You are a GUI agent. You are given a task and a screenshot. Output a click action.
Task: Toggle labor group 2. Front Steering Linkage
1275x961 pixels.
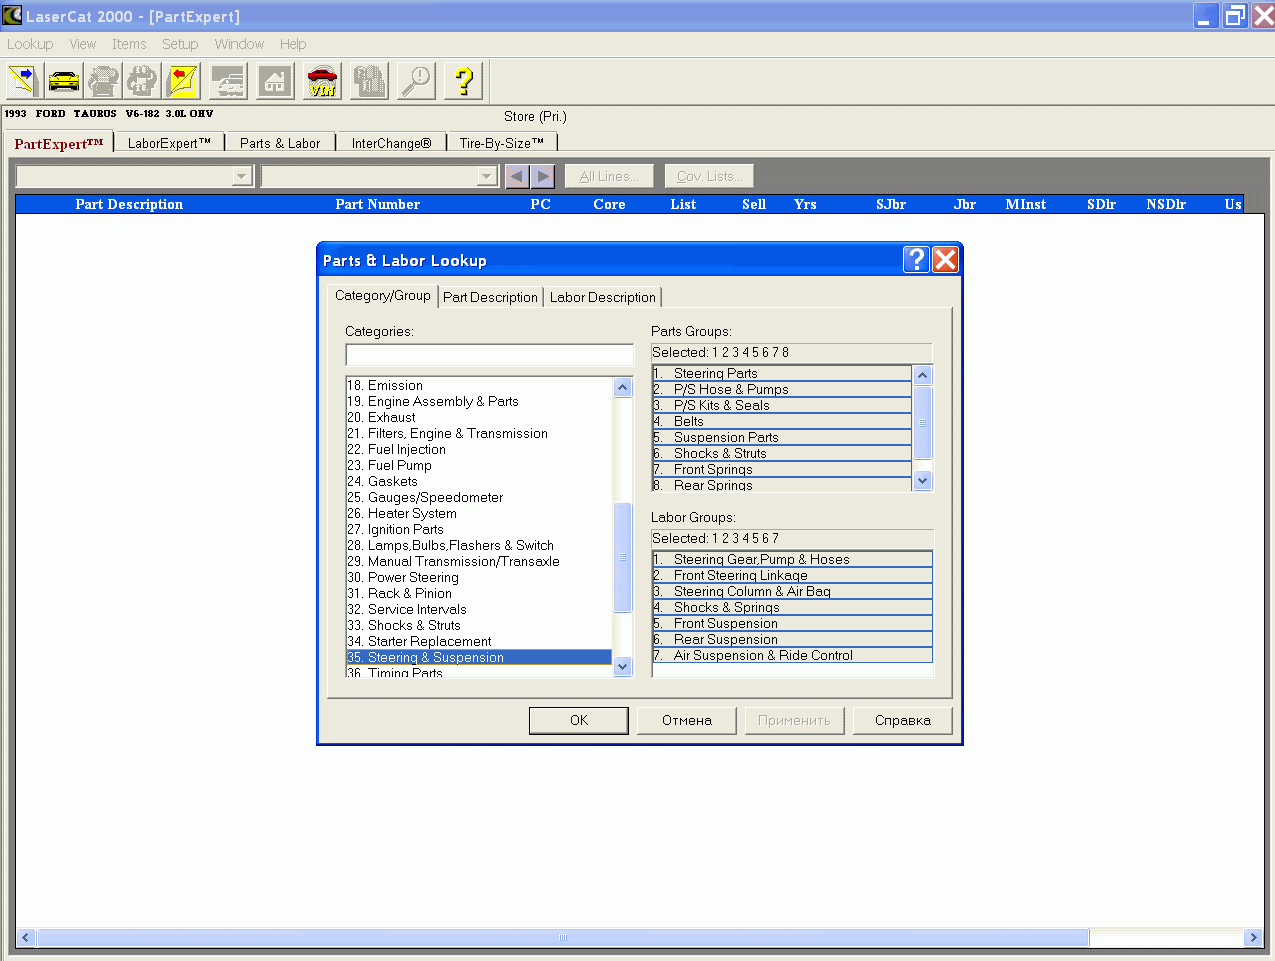pos(792,575)
